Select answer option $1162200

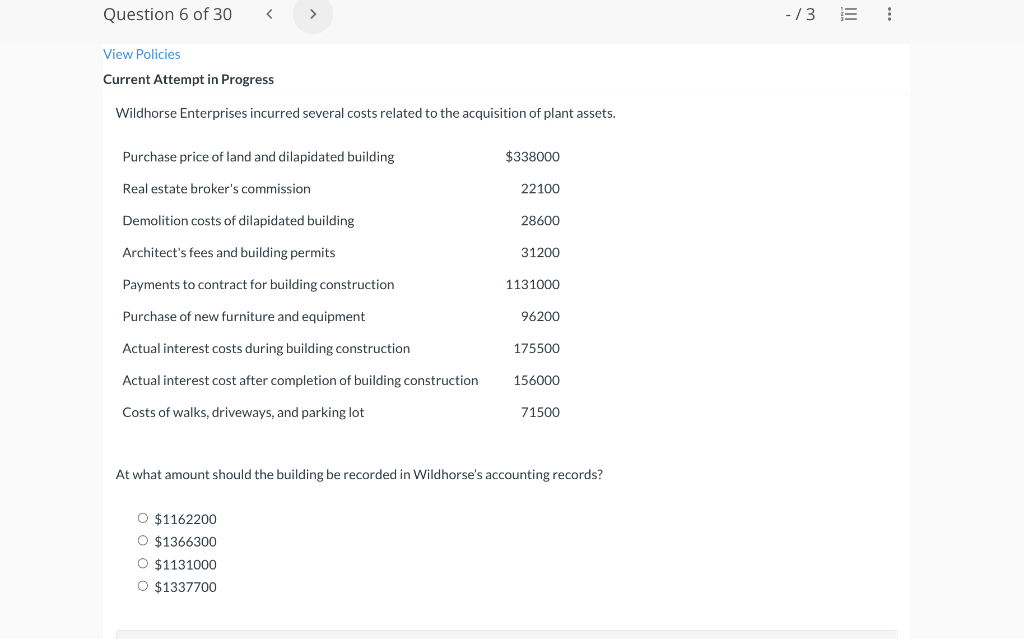coord(143,517)
